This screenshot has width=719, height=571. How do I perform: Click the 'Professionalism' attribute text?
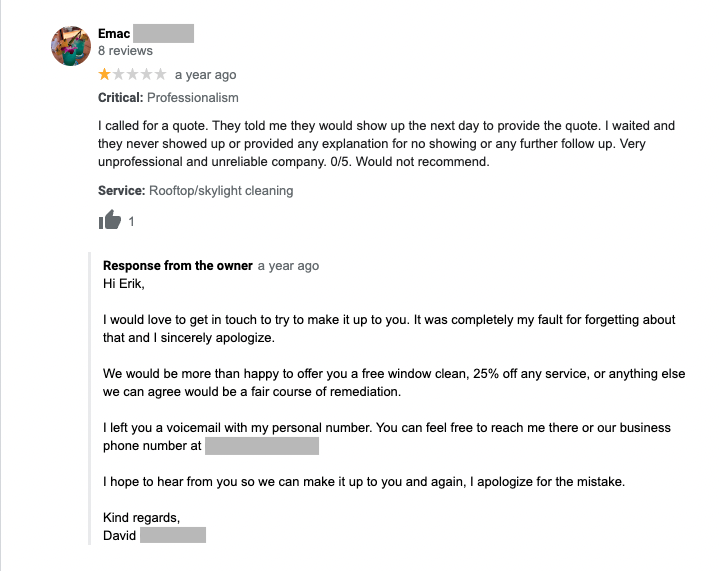pos(193,98)
